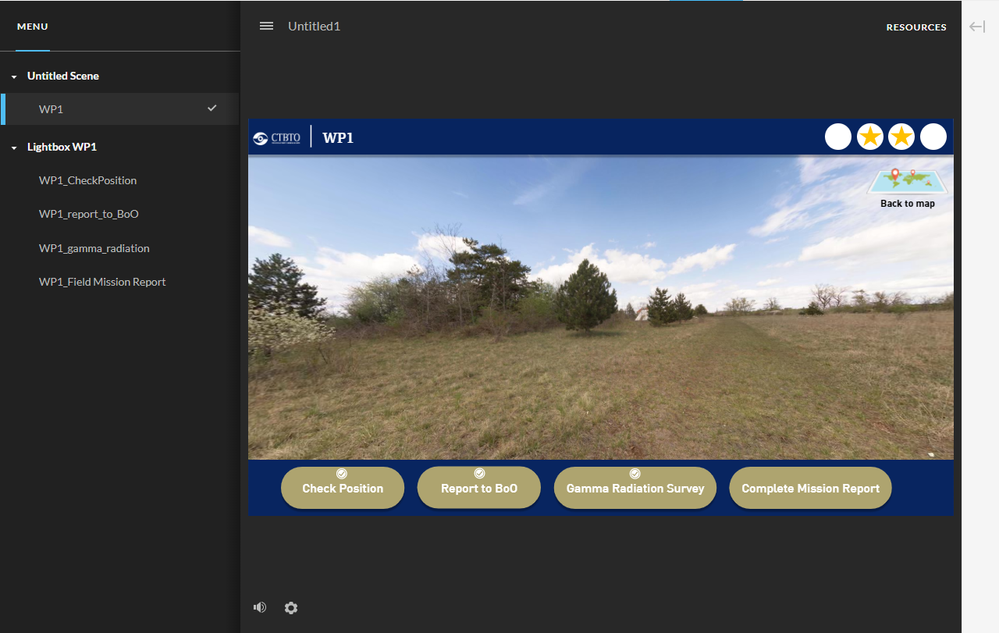
Task: Select the MENU tab
Action: coord(32,27)
